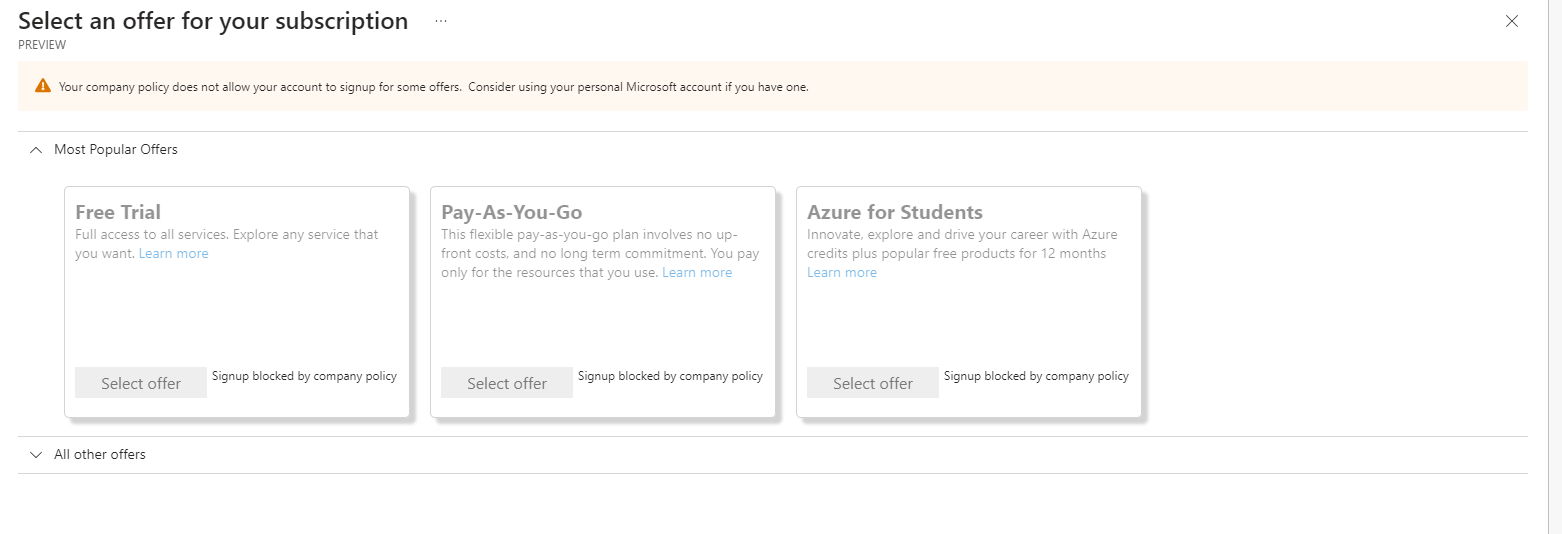Click the Pay-As-You-Go card heading
The image size is (1562, 534).
512,212
